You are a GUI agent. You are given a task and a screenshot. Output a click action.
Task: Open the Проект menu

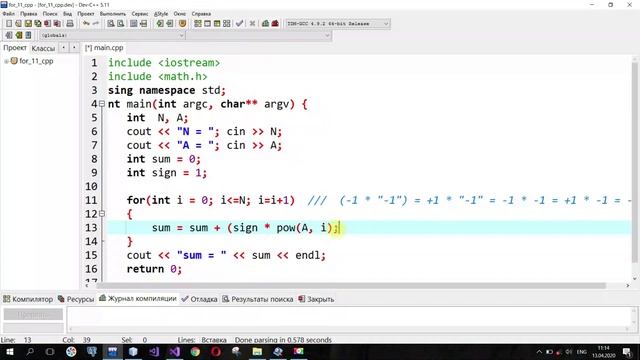[x=86, y=14]
